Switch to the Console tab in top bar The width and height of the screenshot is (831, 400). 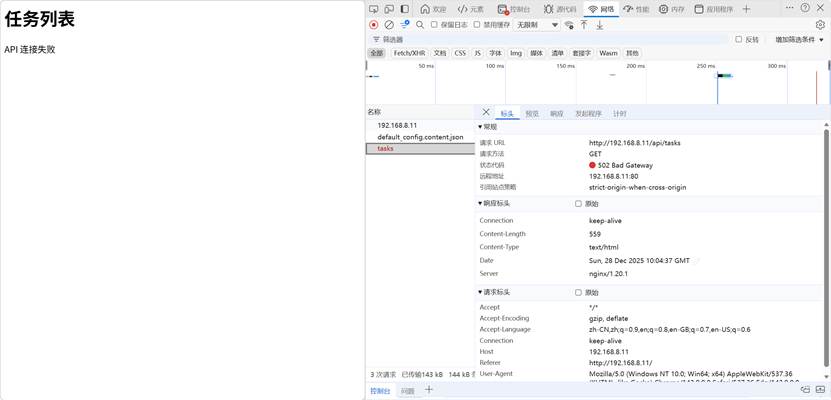click(514, 9)
